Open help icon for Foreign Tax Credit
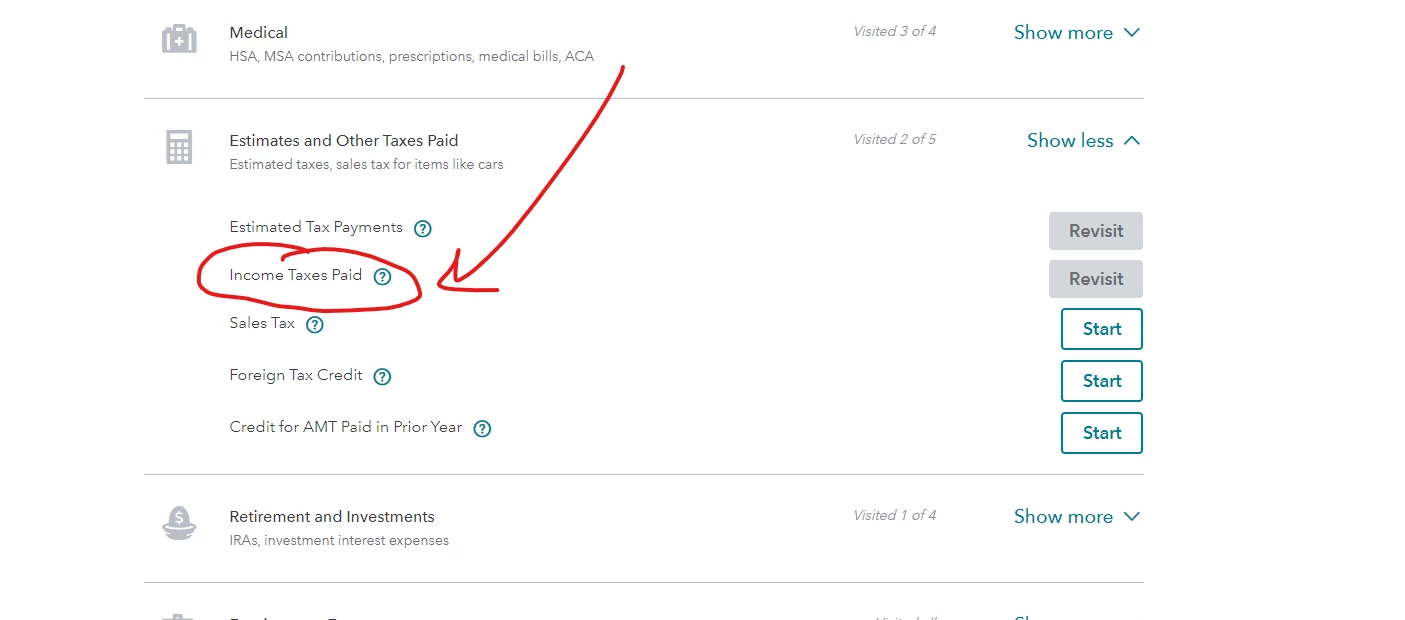1405x620 pixels. (382, 376)
